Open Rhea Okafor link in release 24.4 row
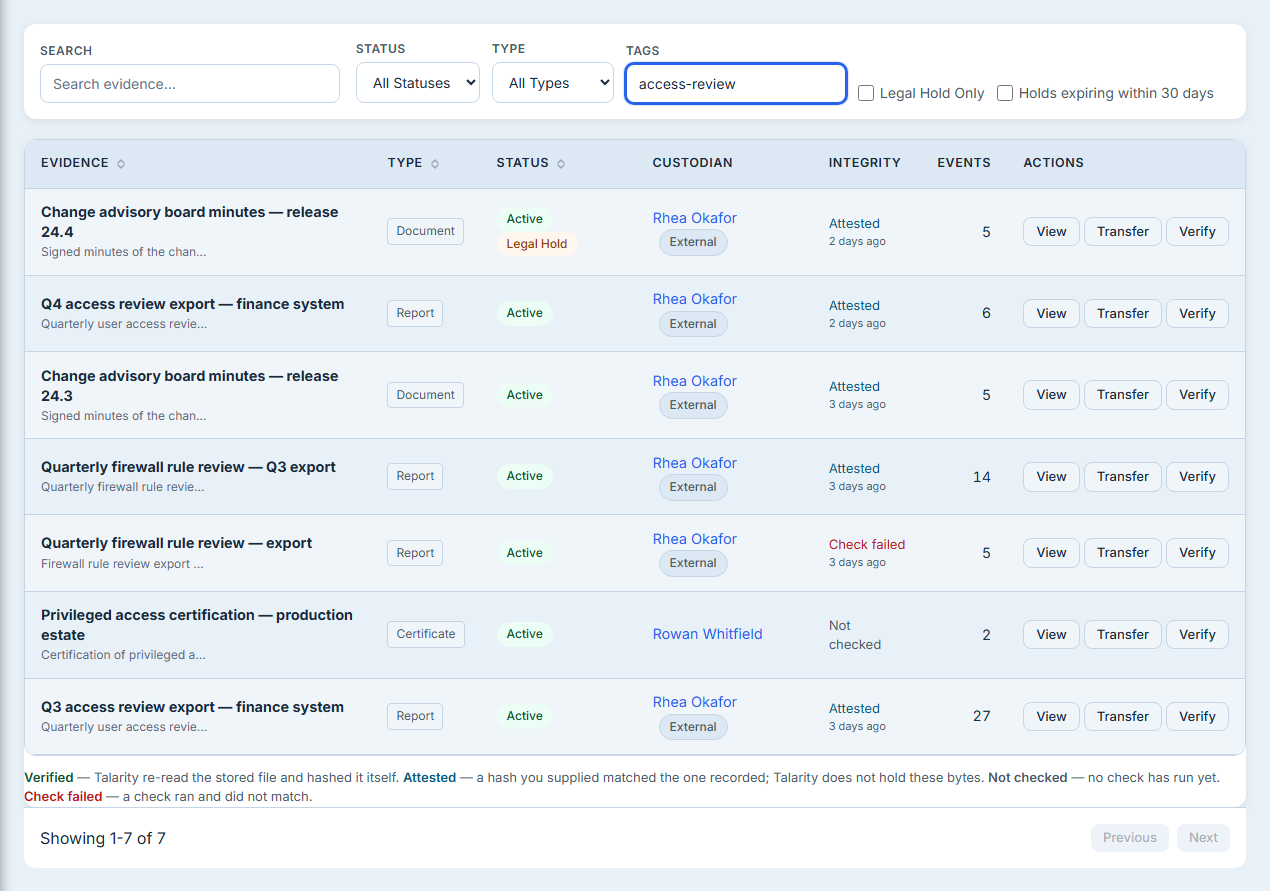 coord(694,218)
